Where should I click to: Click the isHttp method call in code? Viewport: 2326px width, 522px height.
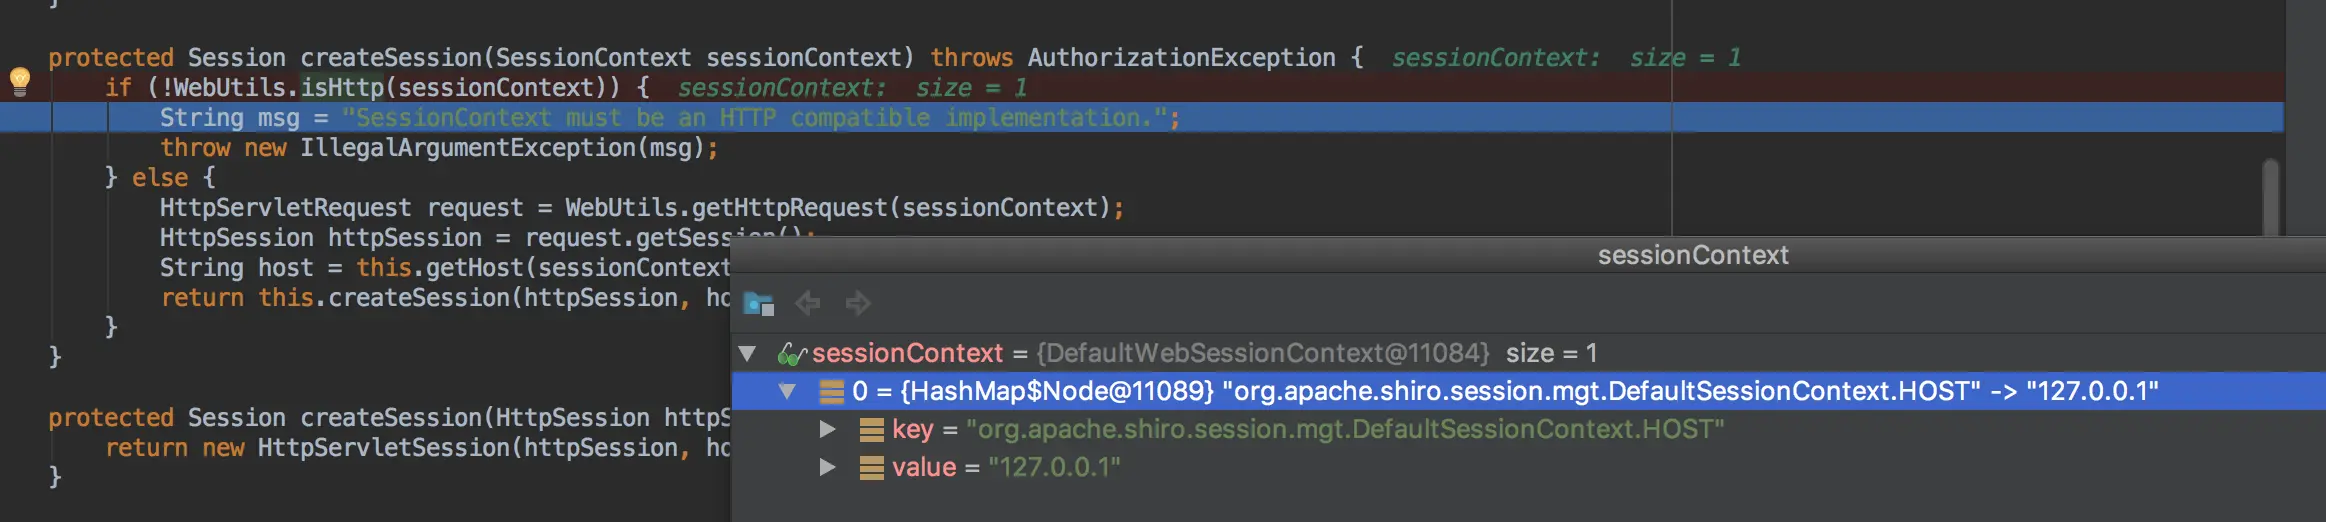(x=342, y=88)
